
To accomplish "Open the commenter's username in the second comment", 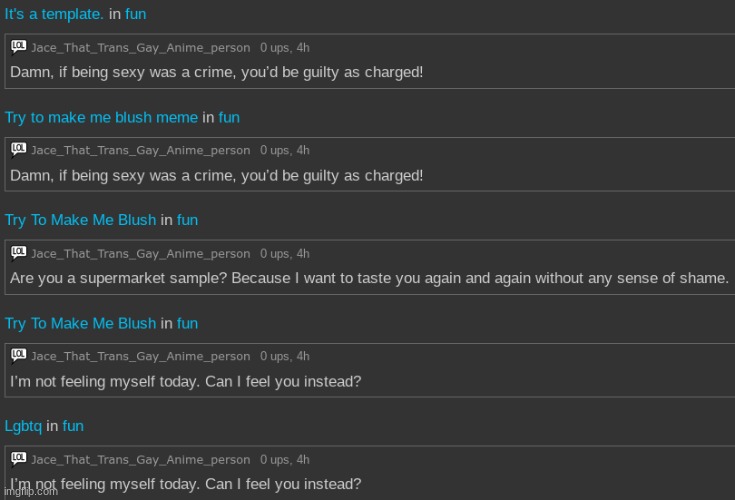I will pyautogui.click(x=140, y=150).
